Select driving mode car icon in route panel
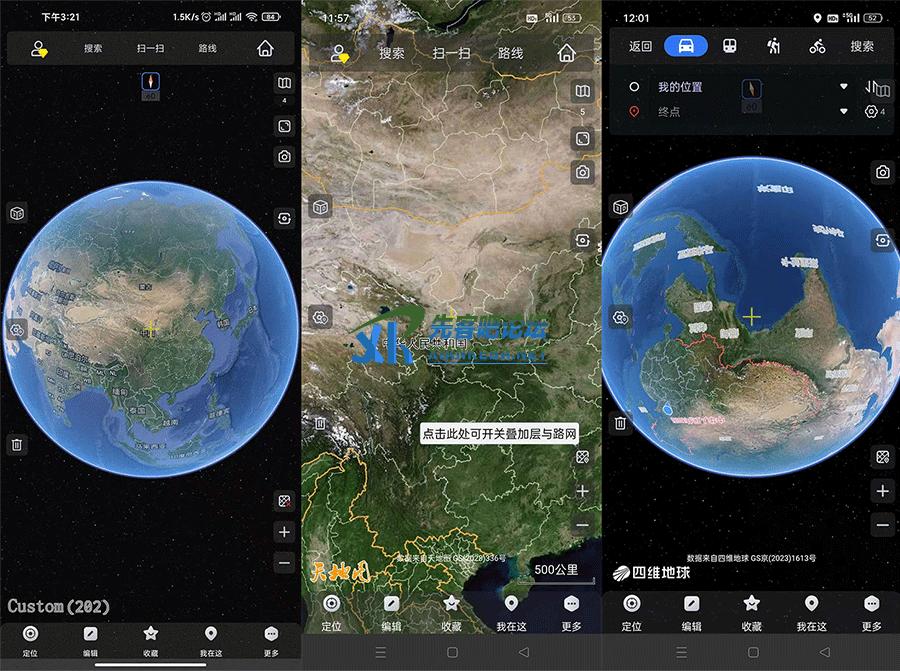The image size is (900, 671). (x=685, y=46)
